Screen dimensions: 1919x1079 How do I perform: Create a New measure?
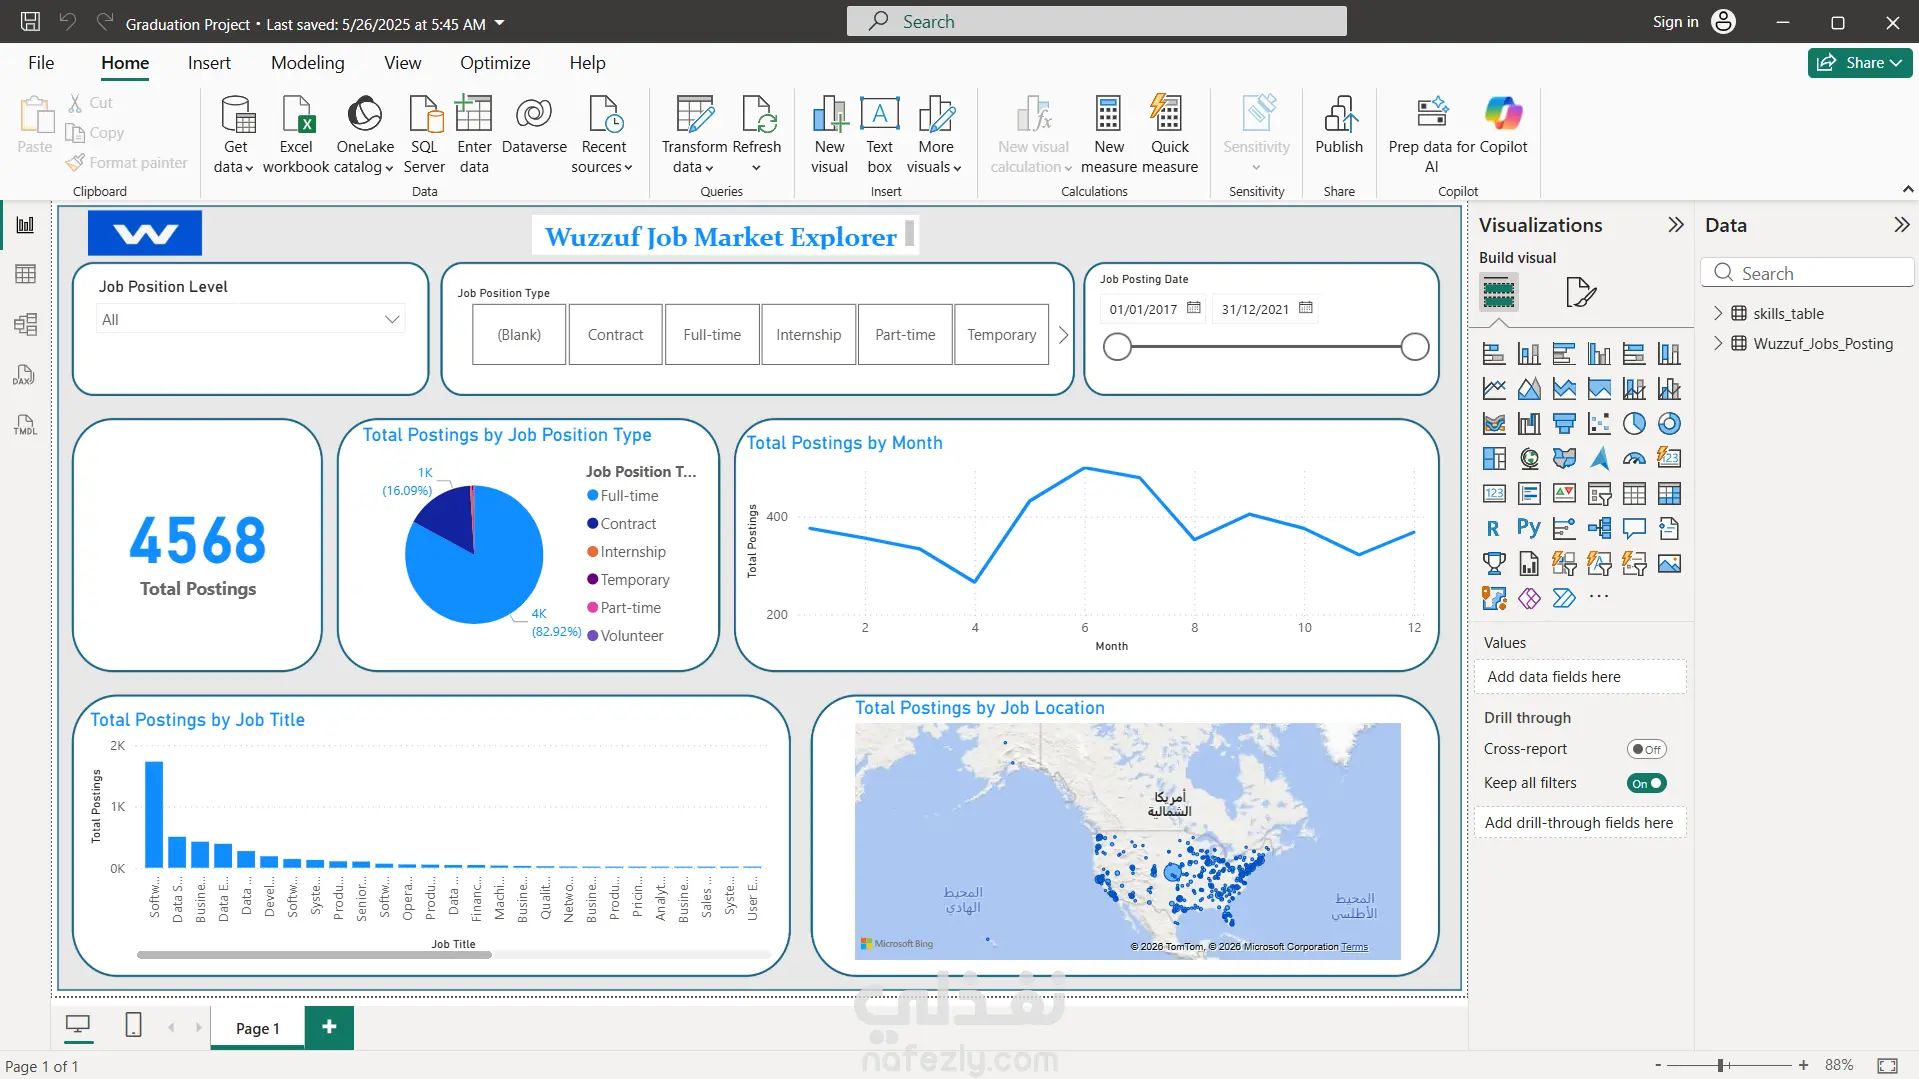[1109, 134]
